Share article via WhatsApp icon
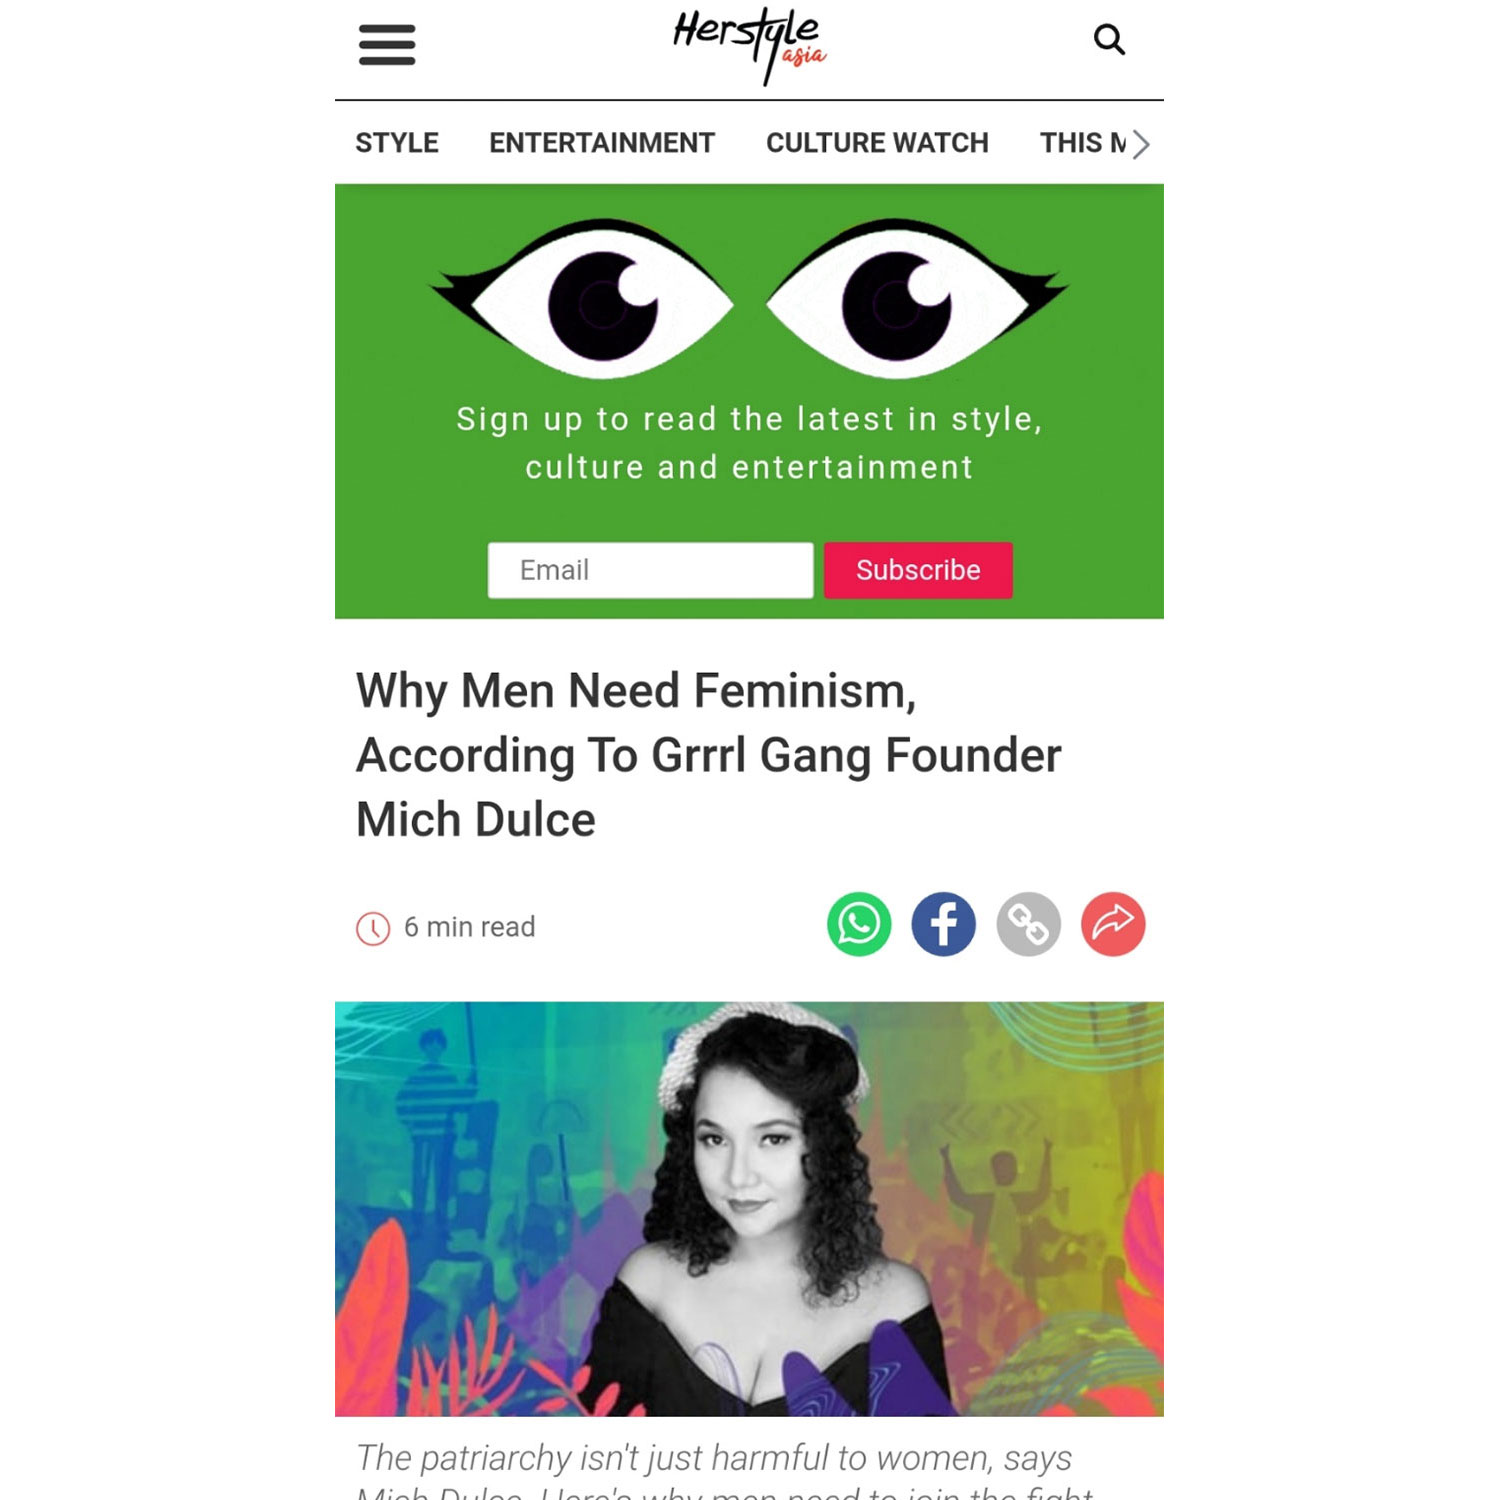Viewport: 1500px width, 1500px height. pos(859,924)
